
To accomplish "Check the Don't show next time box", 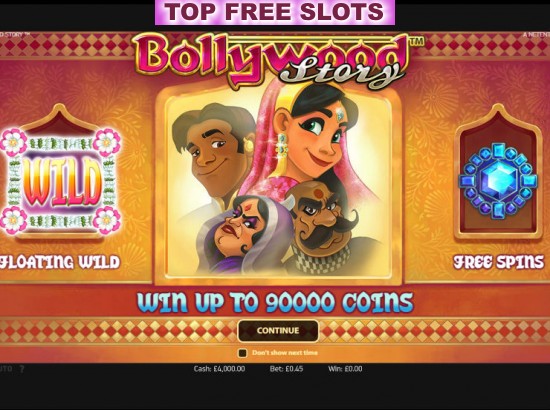I will coord(242,353).
